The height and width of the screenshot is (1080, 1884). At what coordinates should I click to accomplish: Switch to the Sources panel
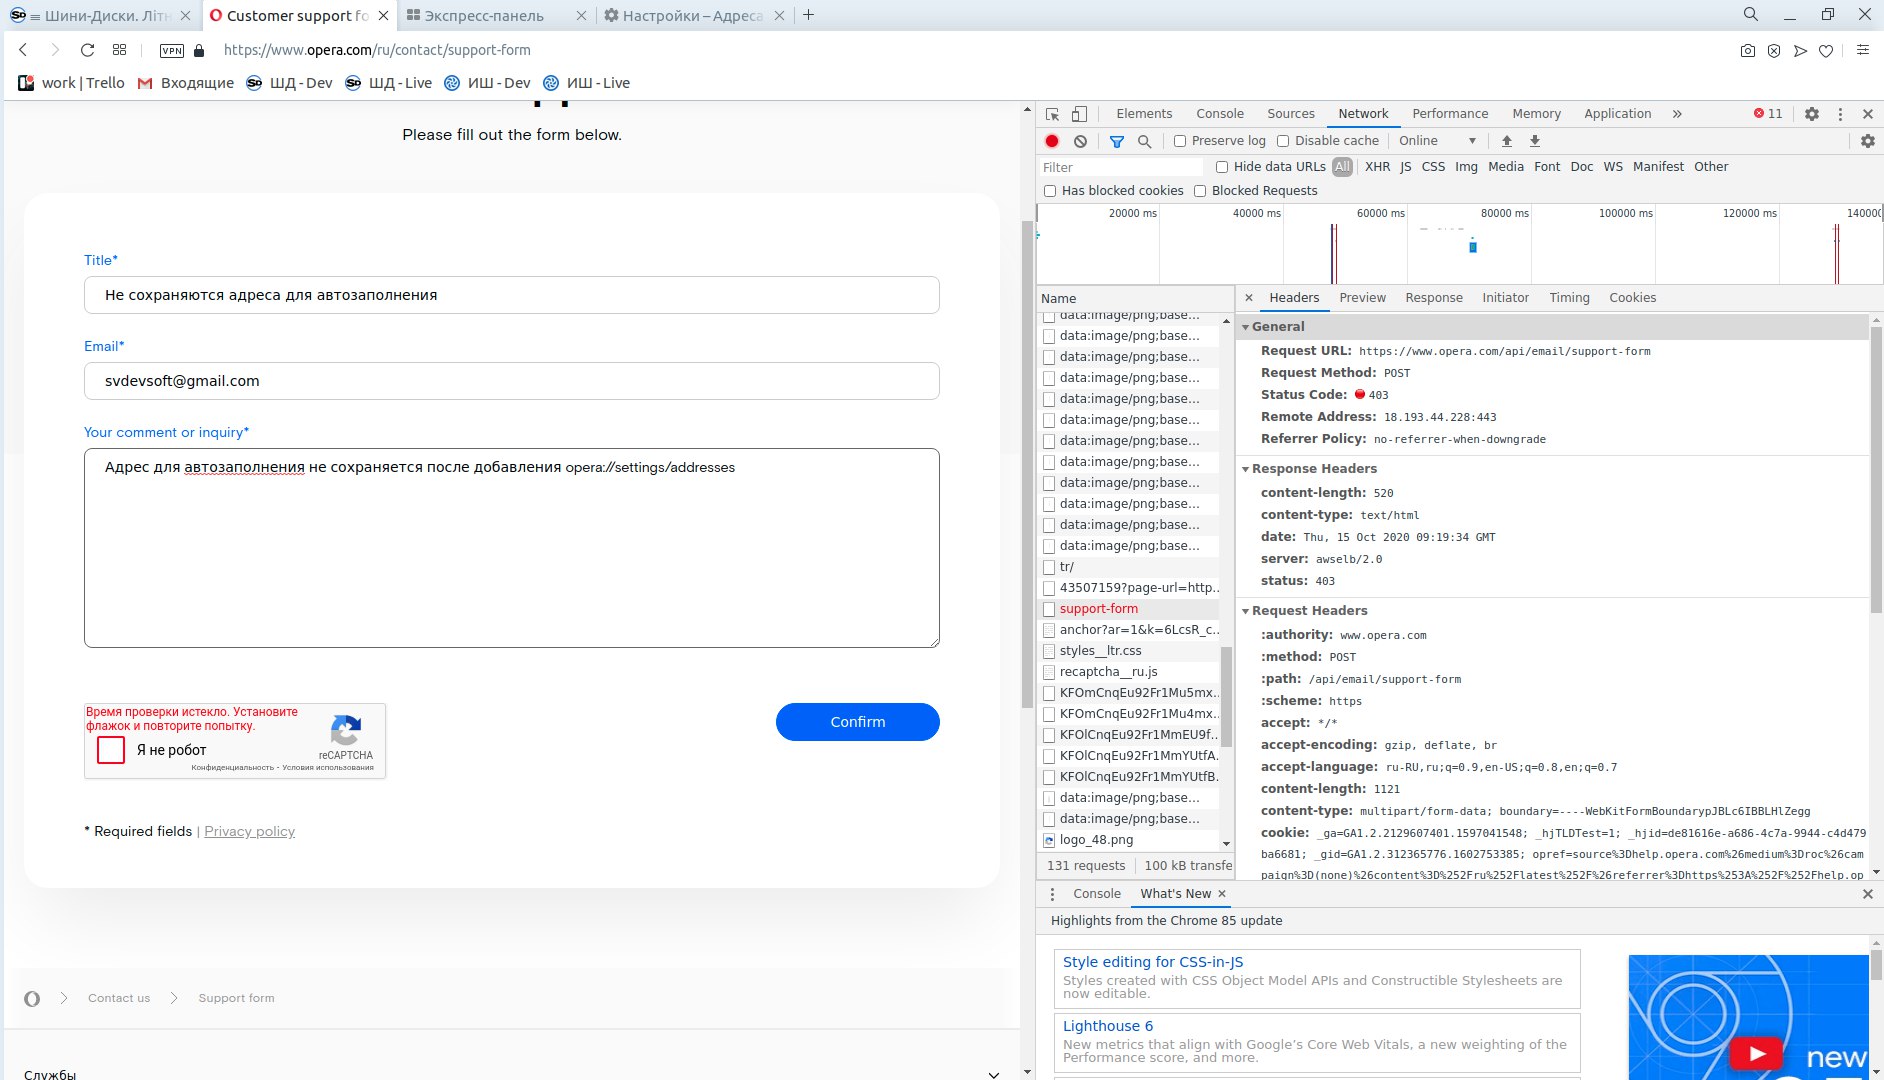click(x=1291, y=114)
